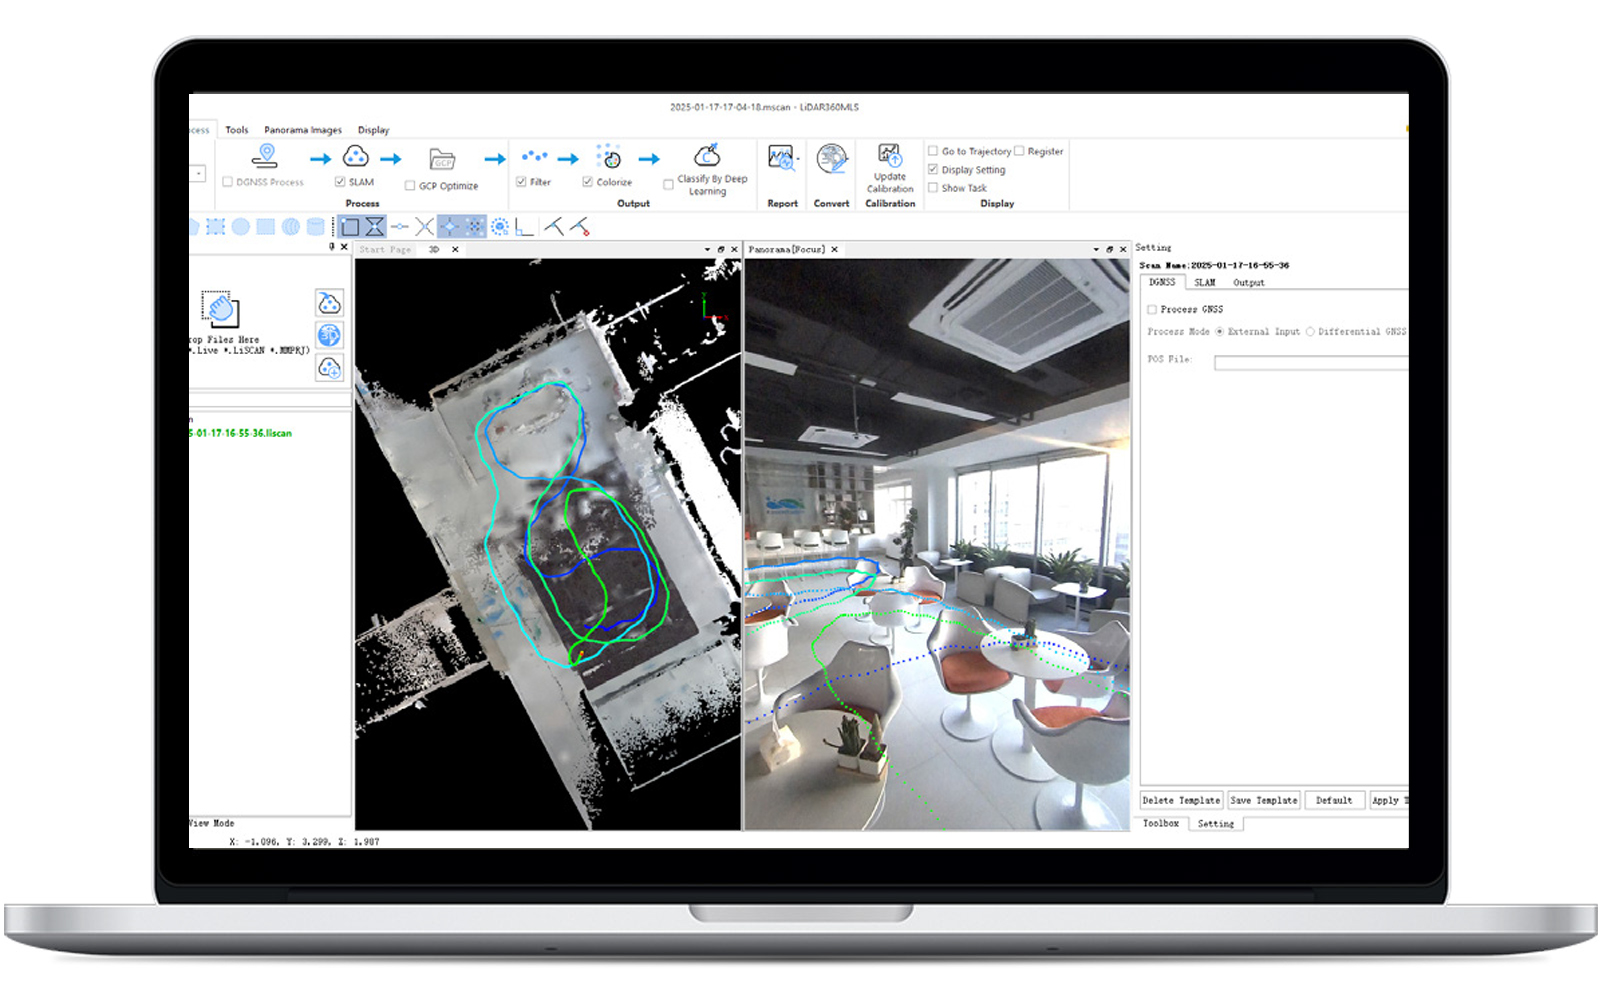Click the SLAM process icon

coord(355,157)
